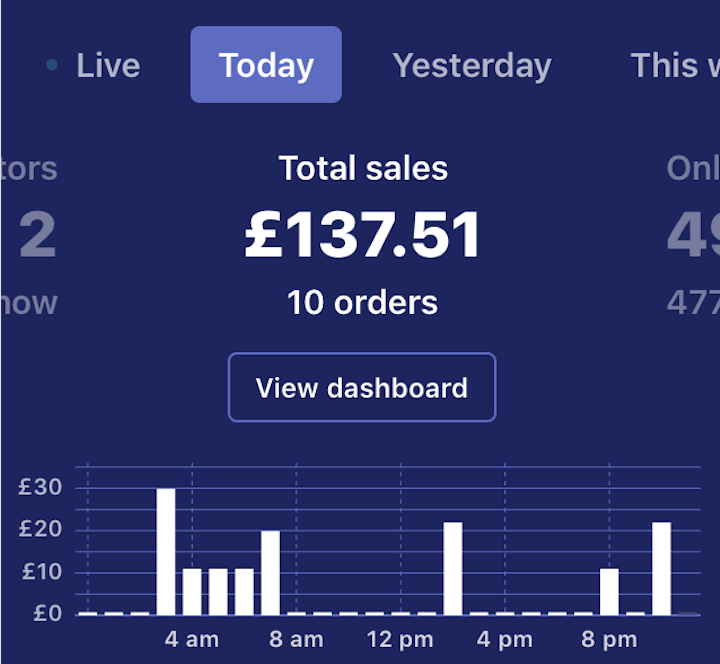This screenshot has height=664, width=720.
Task: Click the 8 am axis label
Action: coord(296,640)
